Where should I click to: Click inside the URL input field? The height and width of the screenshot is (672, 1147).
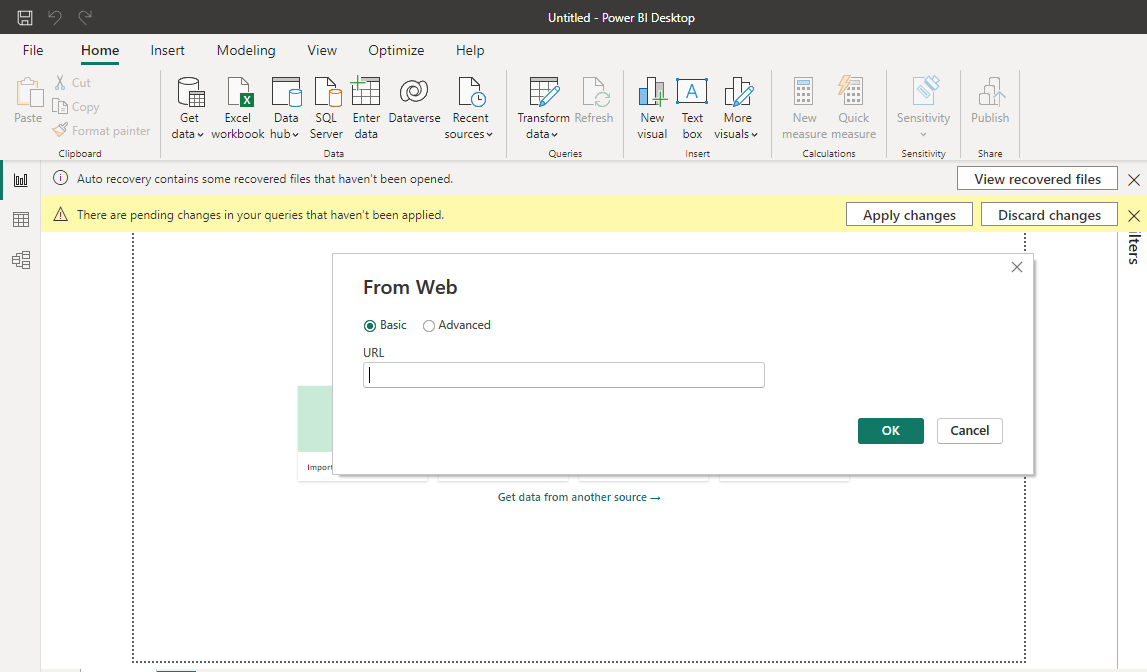point(563,375)
